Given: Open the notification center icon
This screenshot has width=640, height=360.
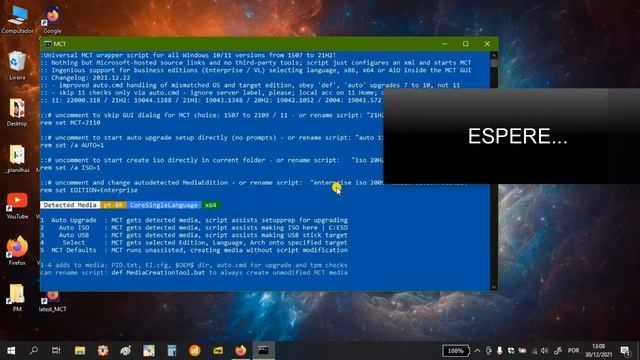Looking at the screenshot, I should (625, 351).
